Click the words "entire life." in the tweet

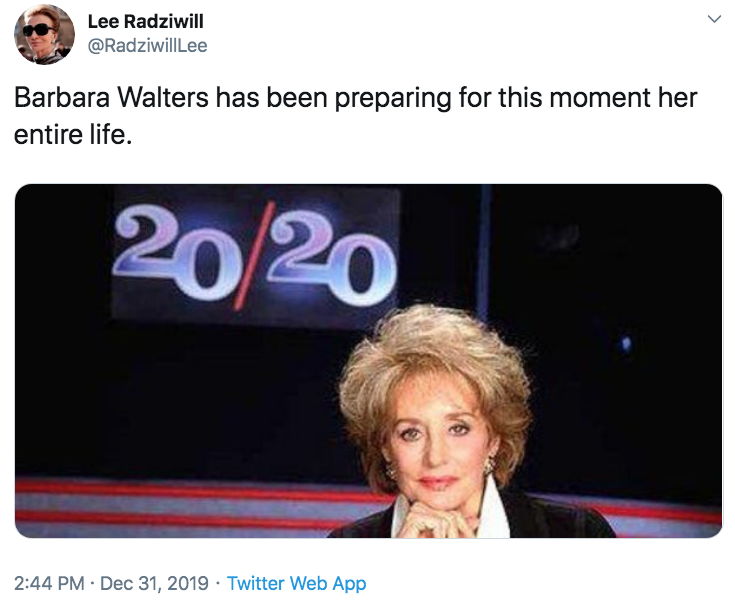[73, 134]
